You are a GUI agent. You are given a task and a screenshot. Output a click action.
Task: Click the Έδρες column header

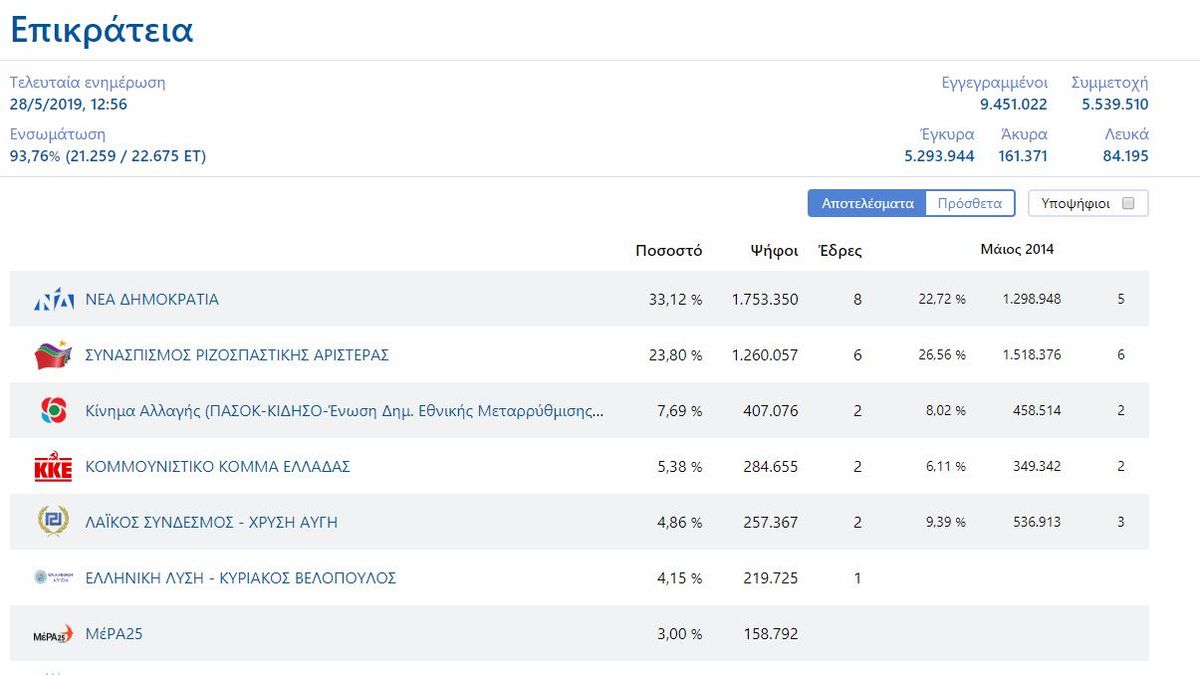[840, 251]
